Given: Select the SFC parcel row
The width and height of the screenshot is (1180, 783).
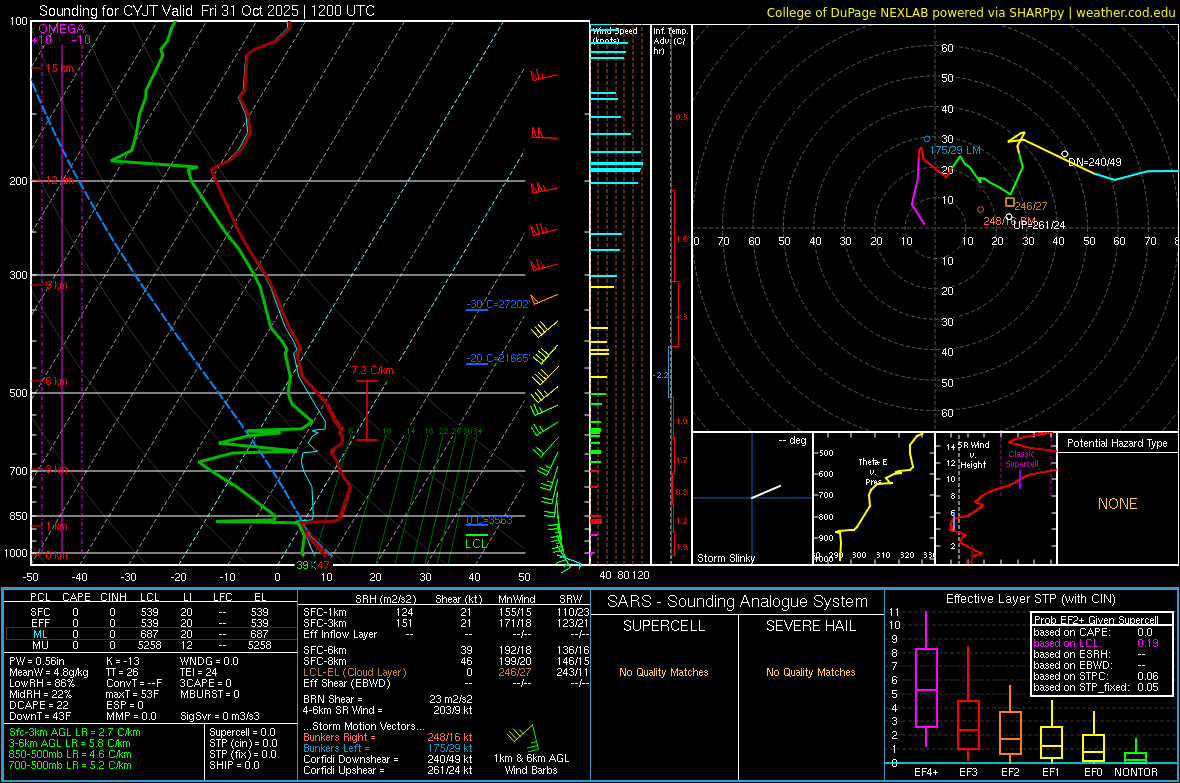Looking at the screenshot, I should coord(151,612).
